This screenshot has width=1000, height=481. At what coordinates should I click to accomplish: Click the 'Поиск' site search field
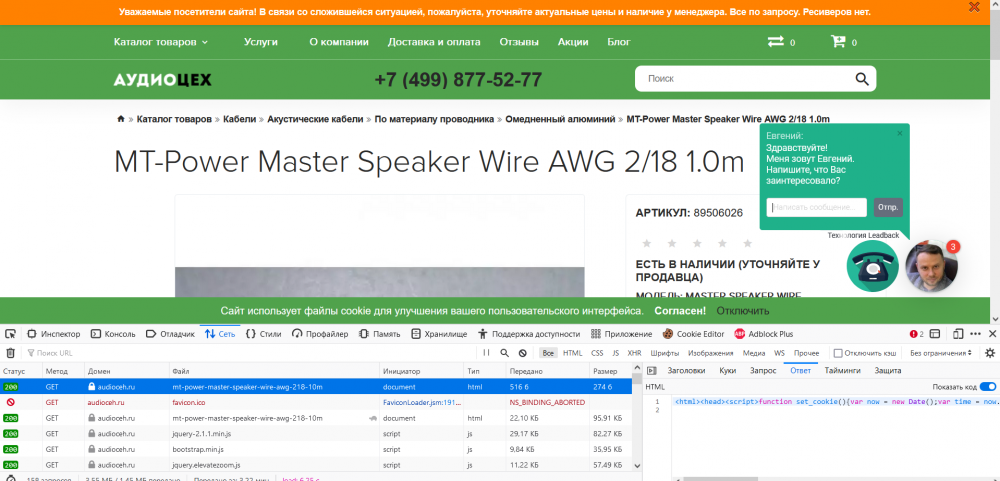click(x=745, y=79)
